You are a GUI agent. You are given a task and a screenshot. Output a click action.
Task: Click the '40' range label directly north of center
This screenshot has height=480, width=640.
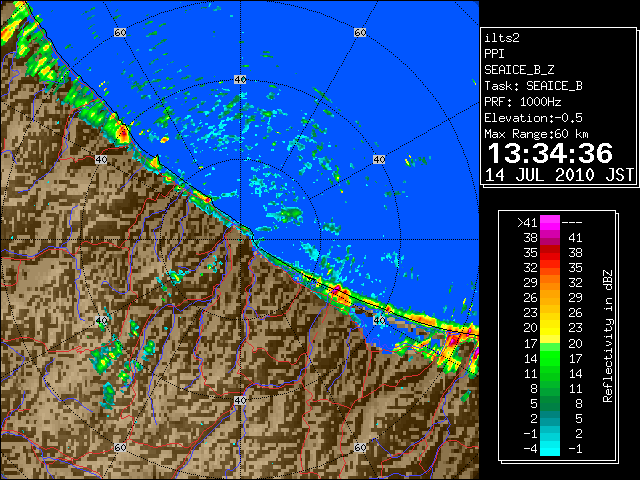(240, 79)
